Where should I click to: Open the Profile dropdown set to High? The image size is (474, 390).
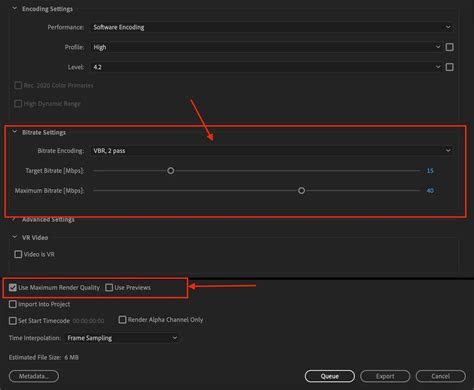267,47
